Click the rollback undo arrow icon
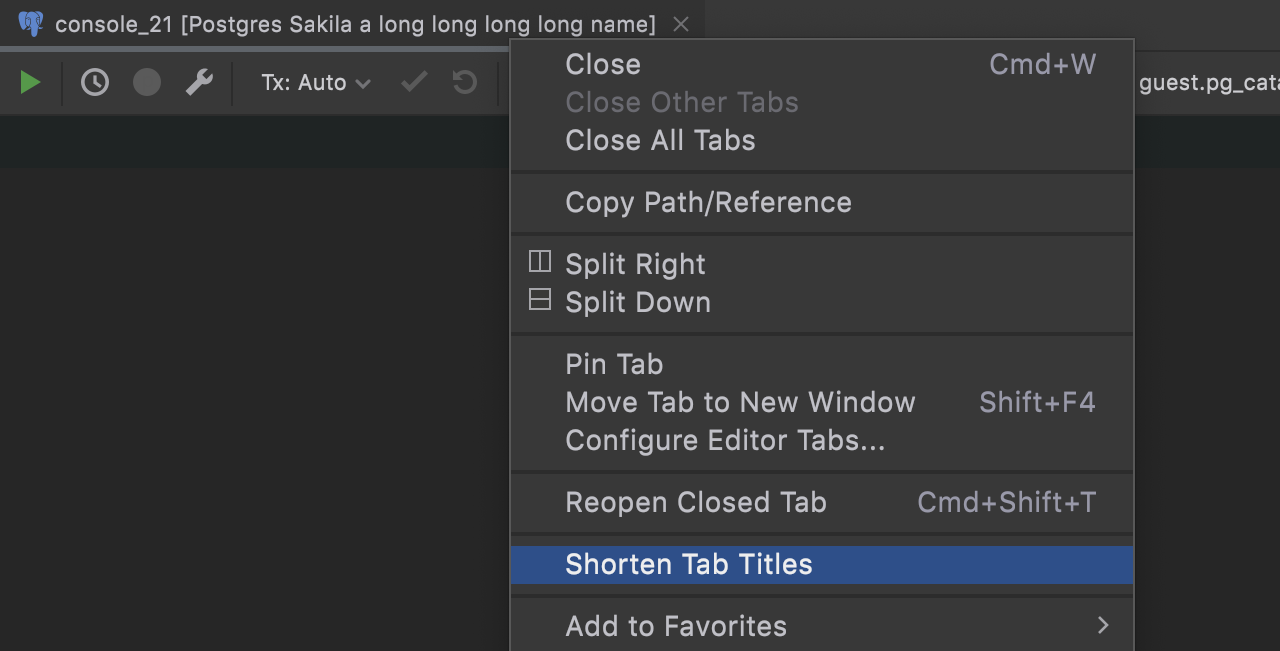Screen dimensions: 1280x651 click(x=465, y=82)
